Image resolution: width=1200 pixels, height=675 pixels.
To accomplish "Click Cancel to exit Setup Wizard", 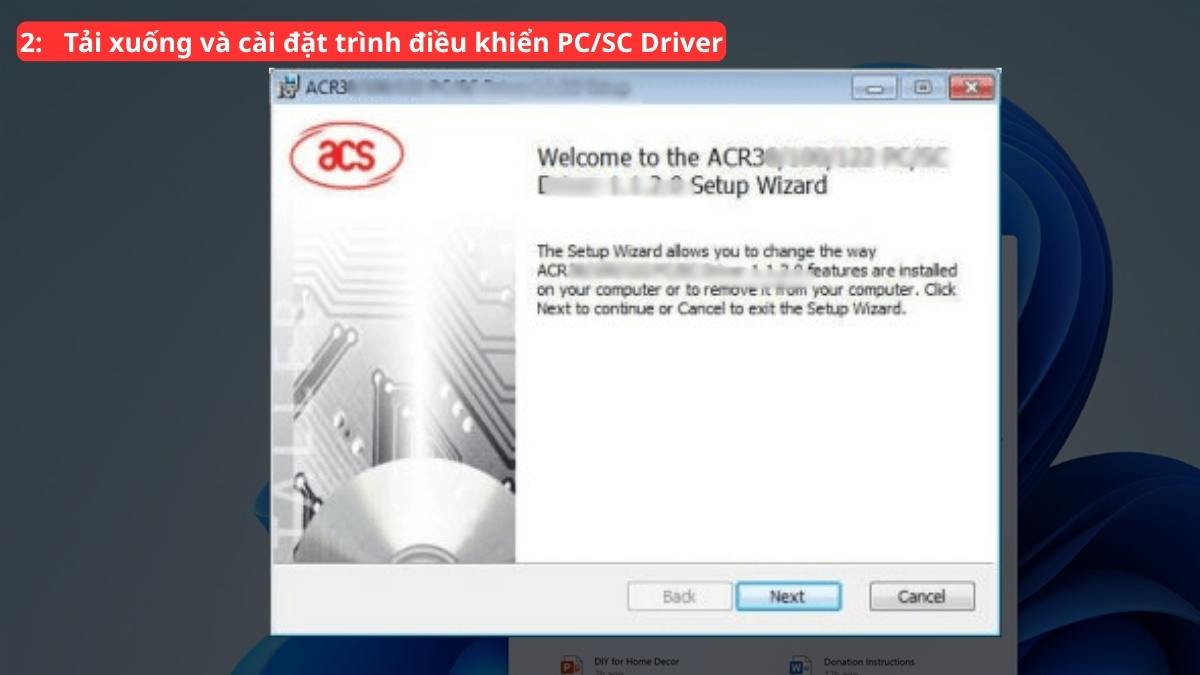I will click(x=921, y=597).
